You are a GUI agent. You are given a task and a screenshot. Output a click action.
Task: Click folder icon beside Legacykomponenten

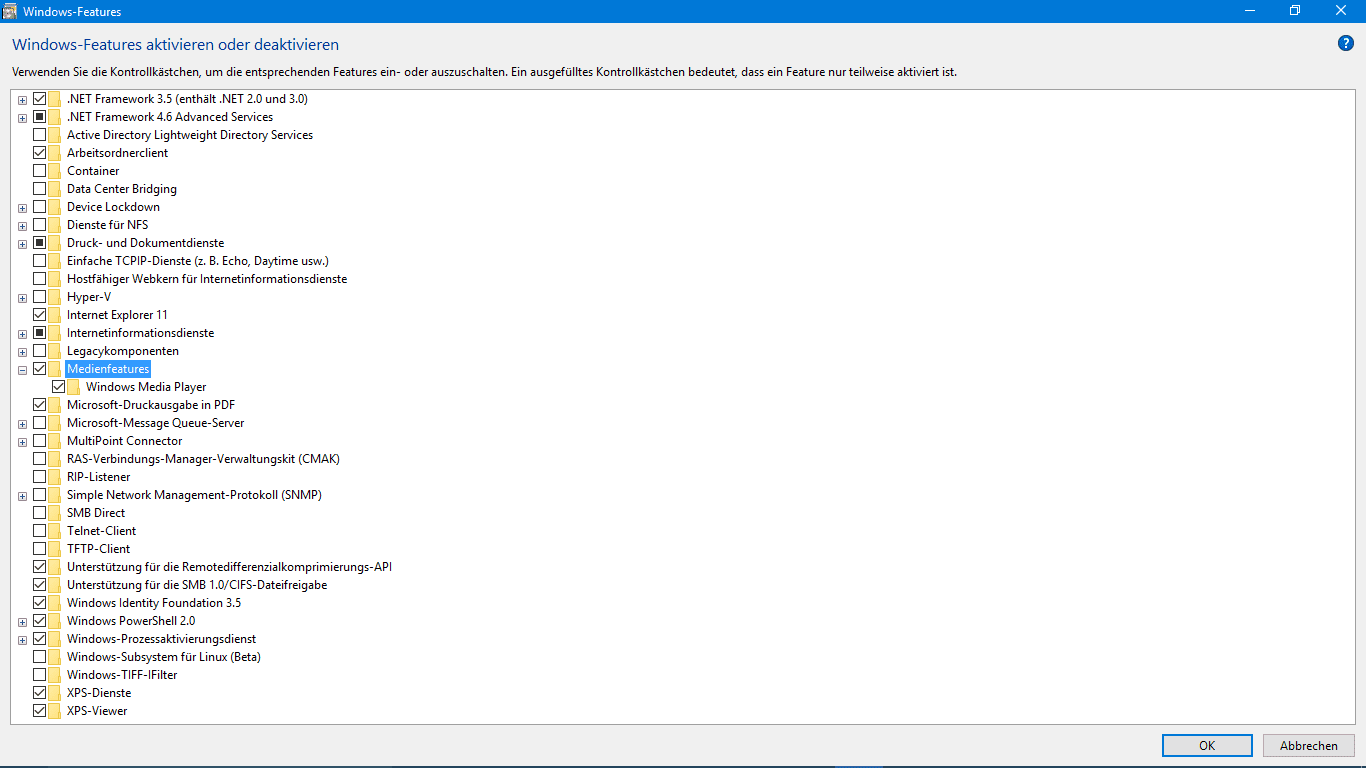[55, 351]
